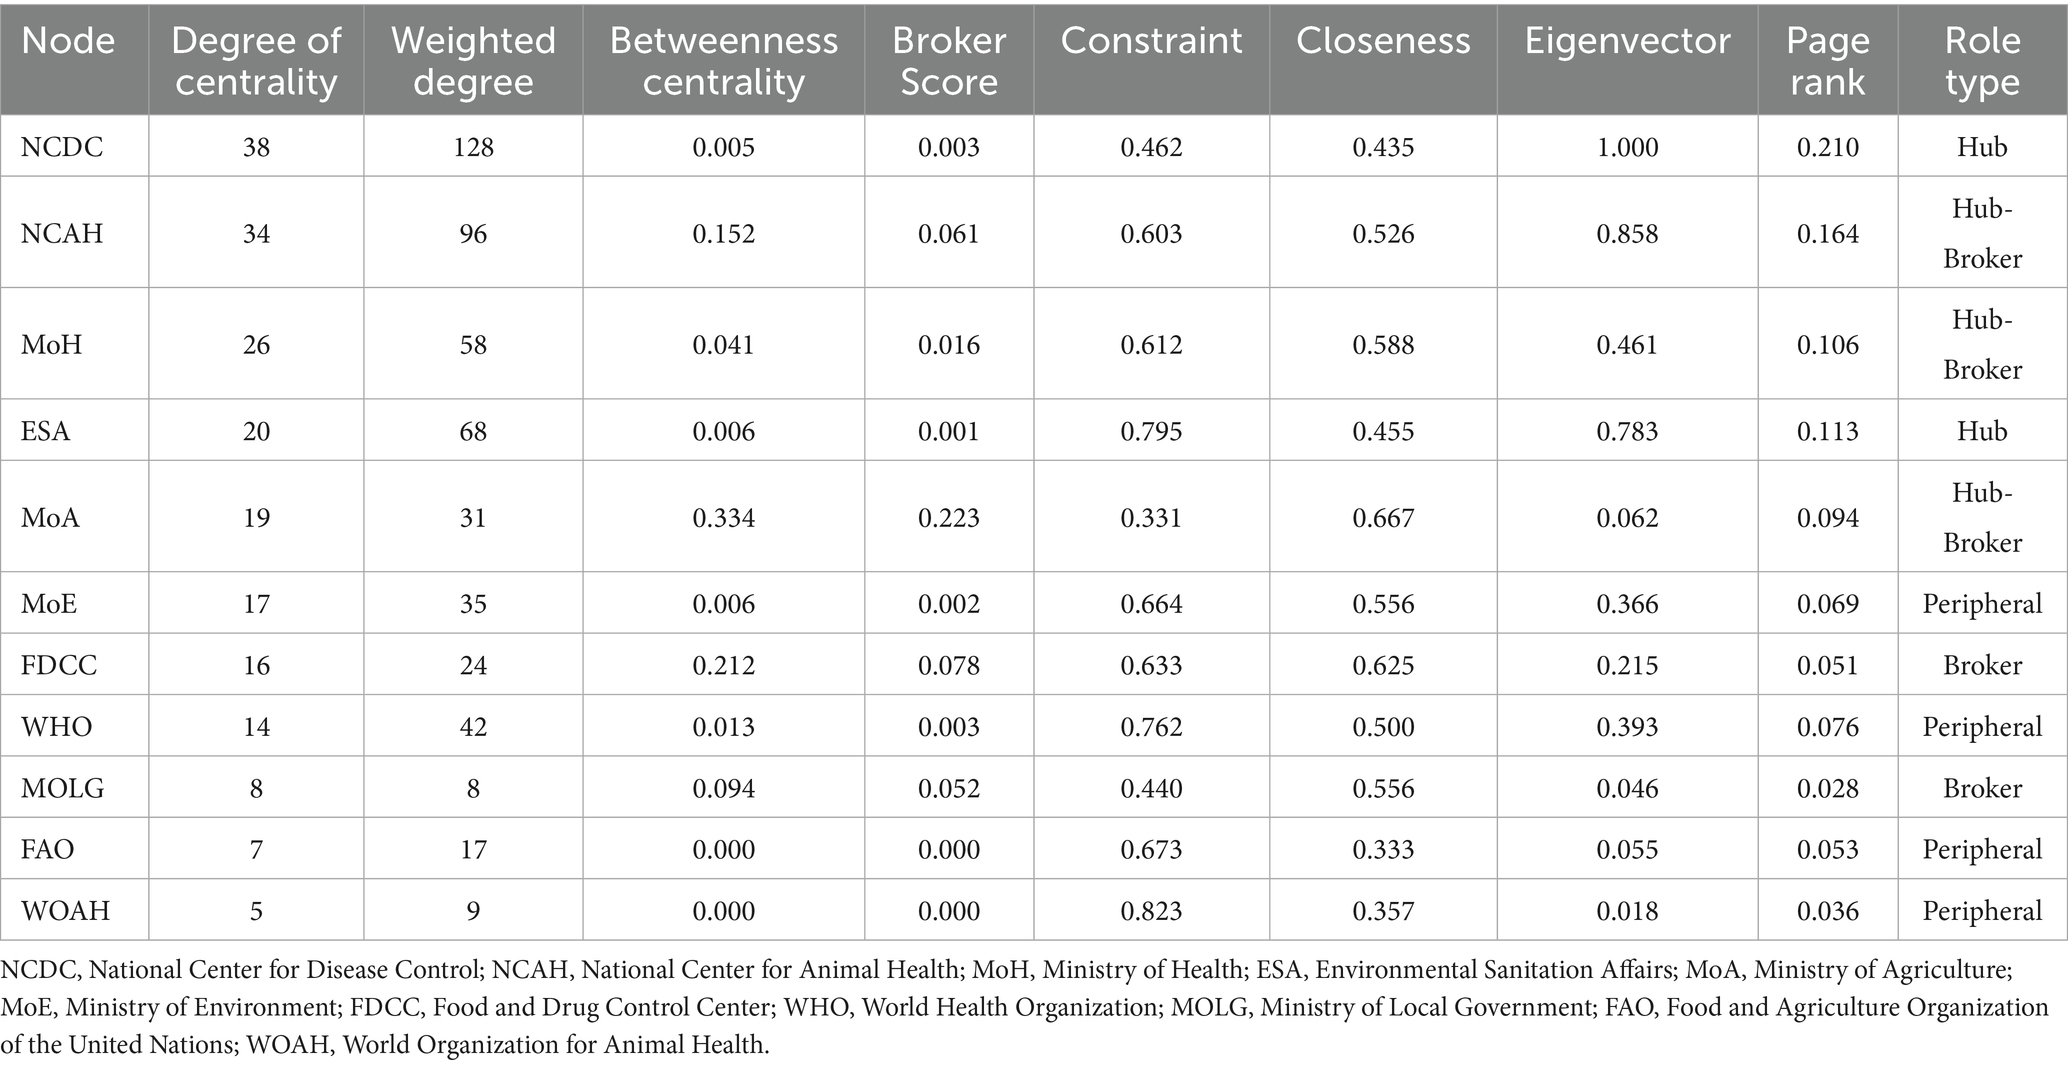Select the constraint value 0.823 for WOAH
Image resolution: width=2068 pixels, height=1067 pixels.
pos(1151,911)
